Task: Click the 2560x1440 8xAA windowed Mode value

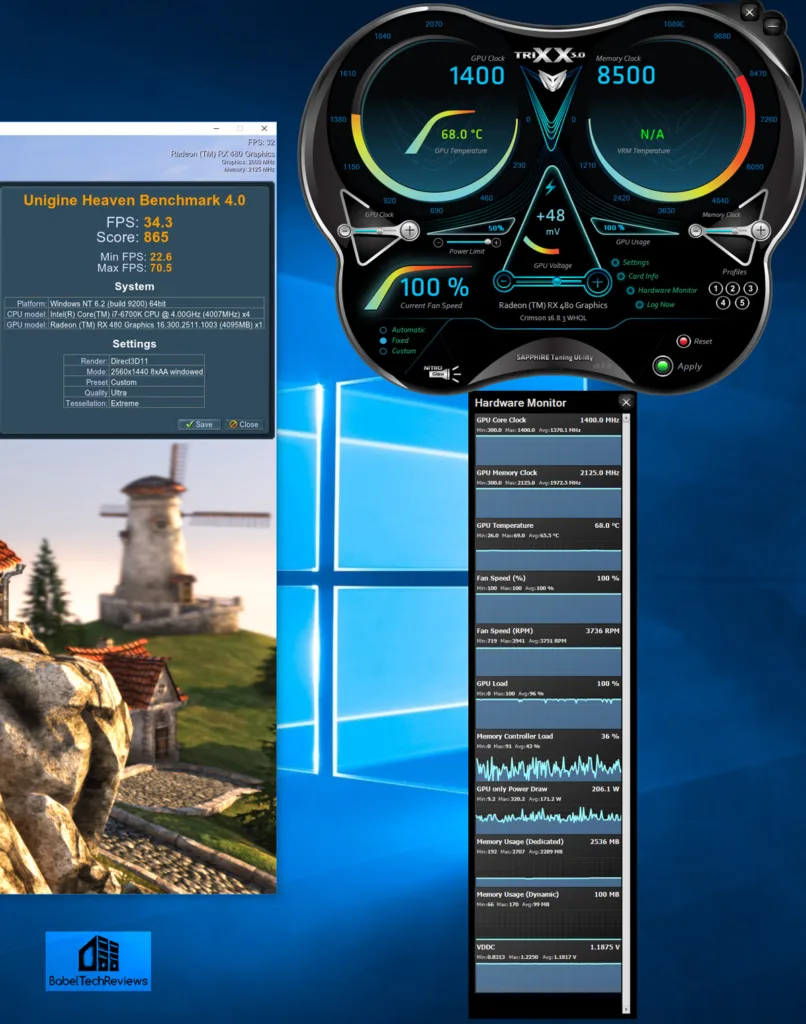Action: [x=157, y=372]
